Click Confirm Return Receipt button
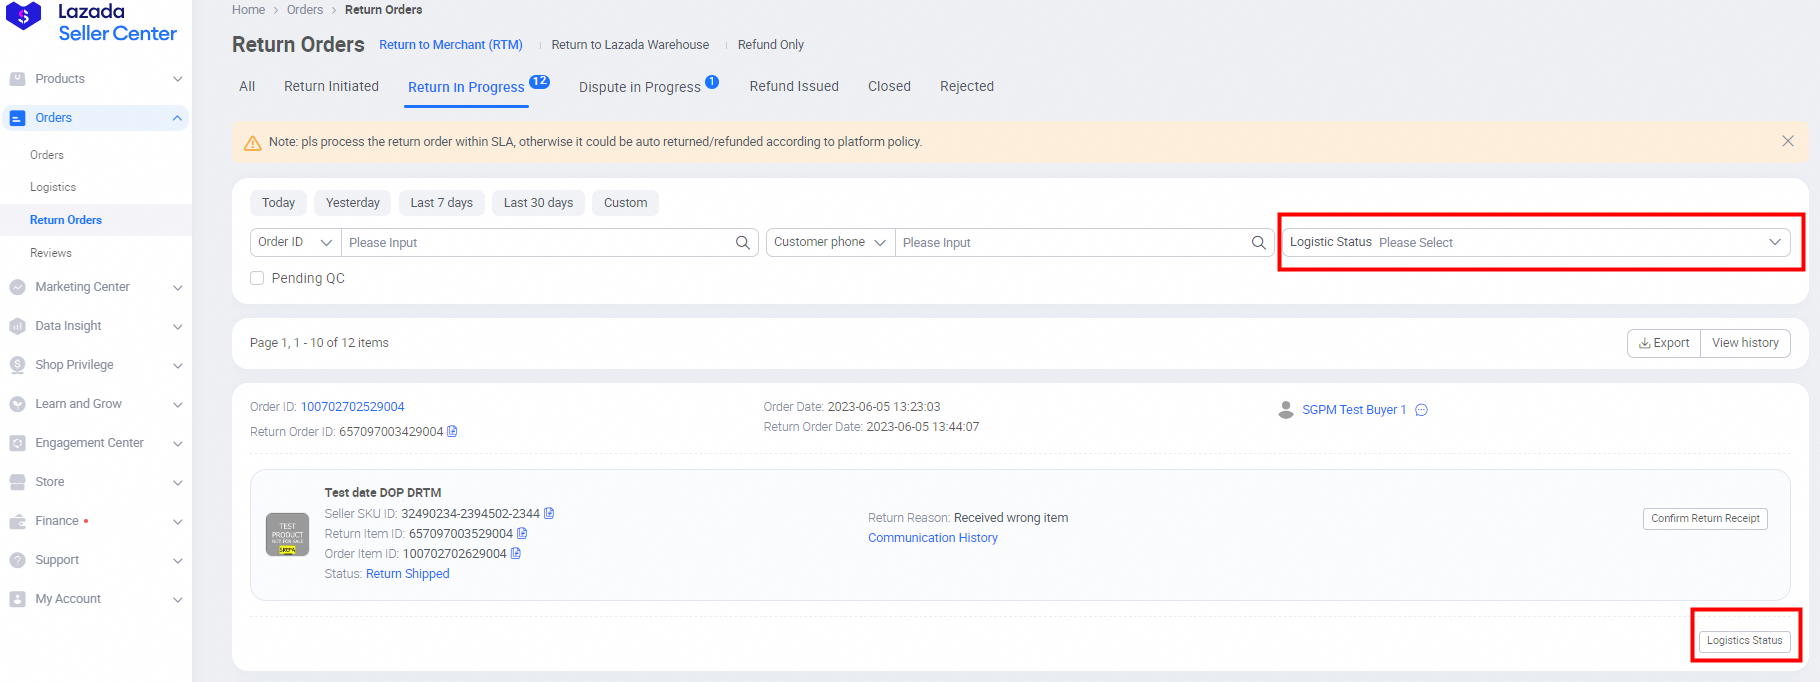The height and width of the screenshot is (682, 1820). [x=1705, y=518]
